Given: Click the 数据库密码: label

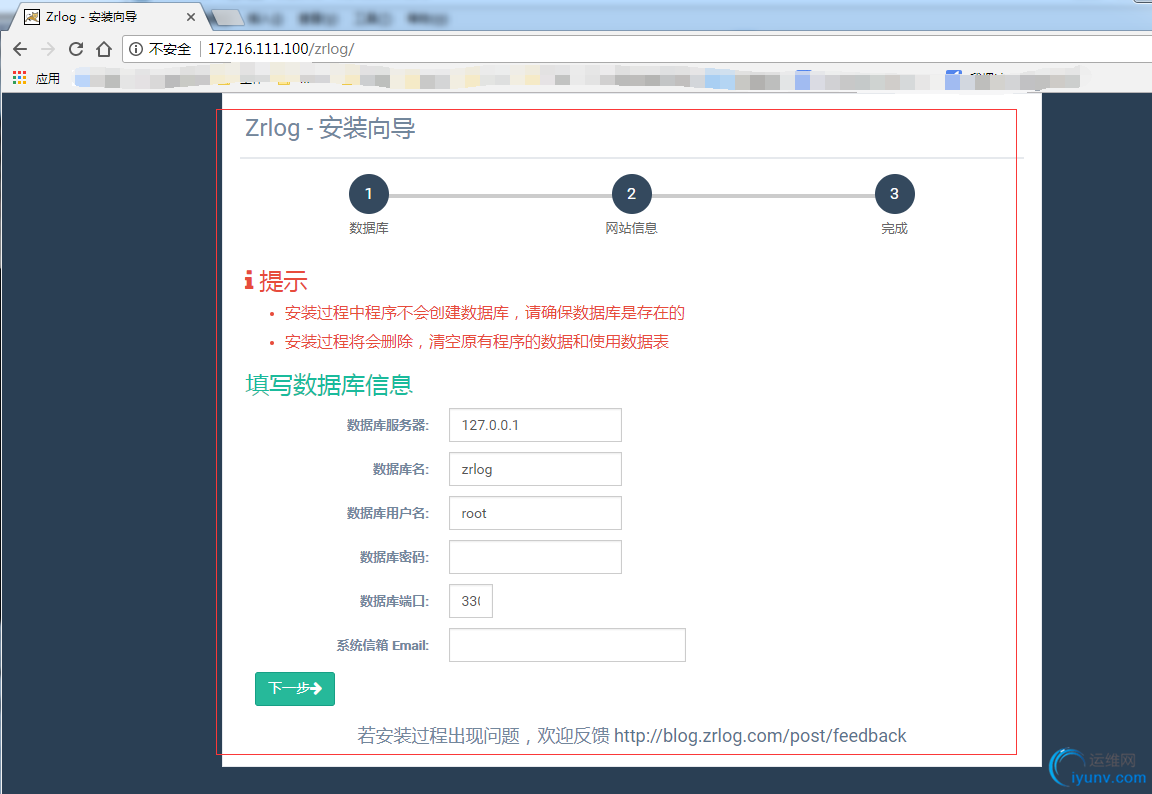Looking at the screenshot, I should [394, 557].
